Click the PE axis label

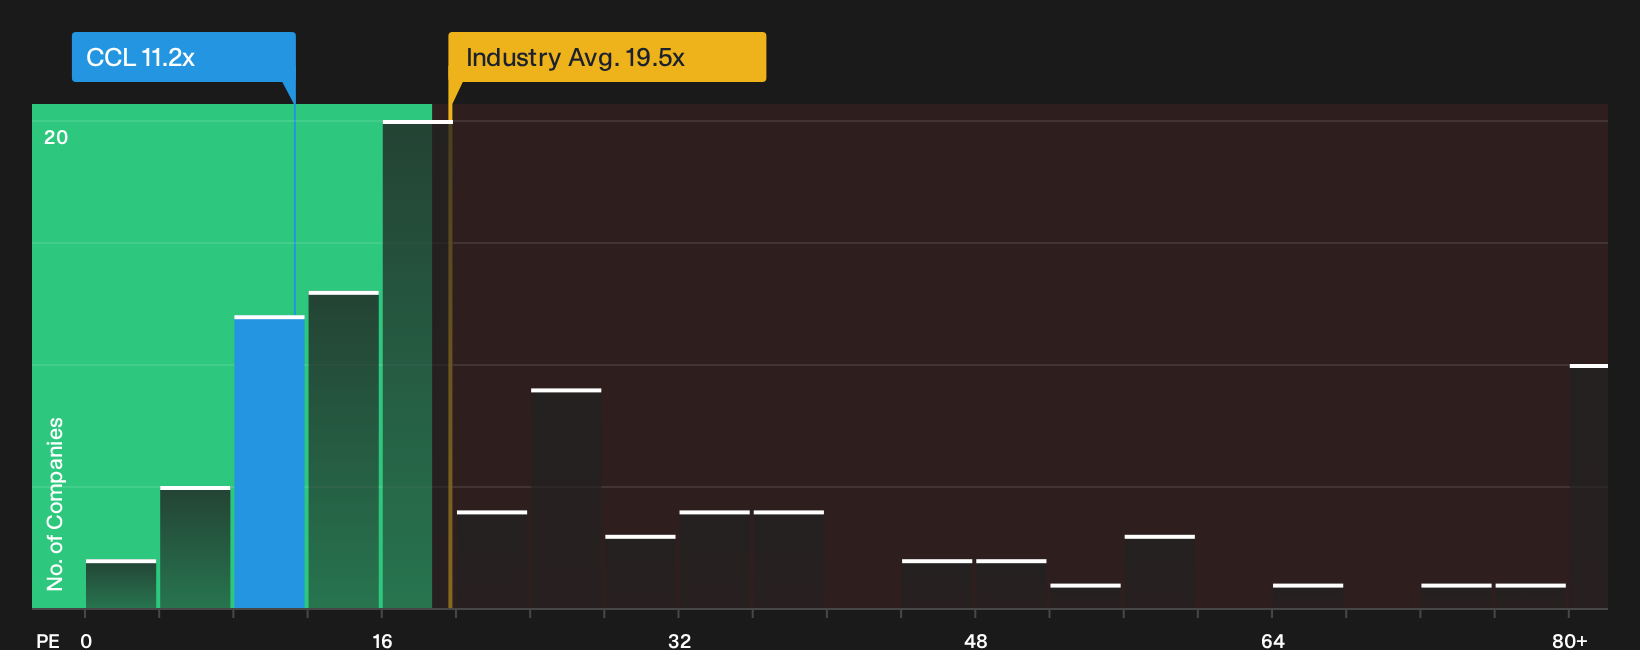(x=48, y=640)
